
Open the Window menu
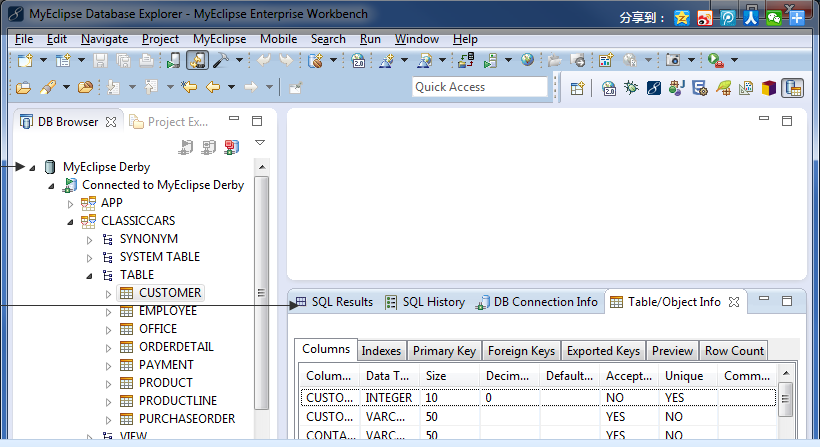coord(417,39)
